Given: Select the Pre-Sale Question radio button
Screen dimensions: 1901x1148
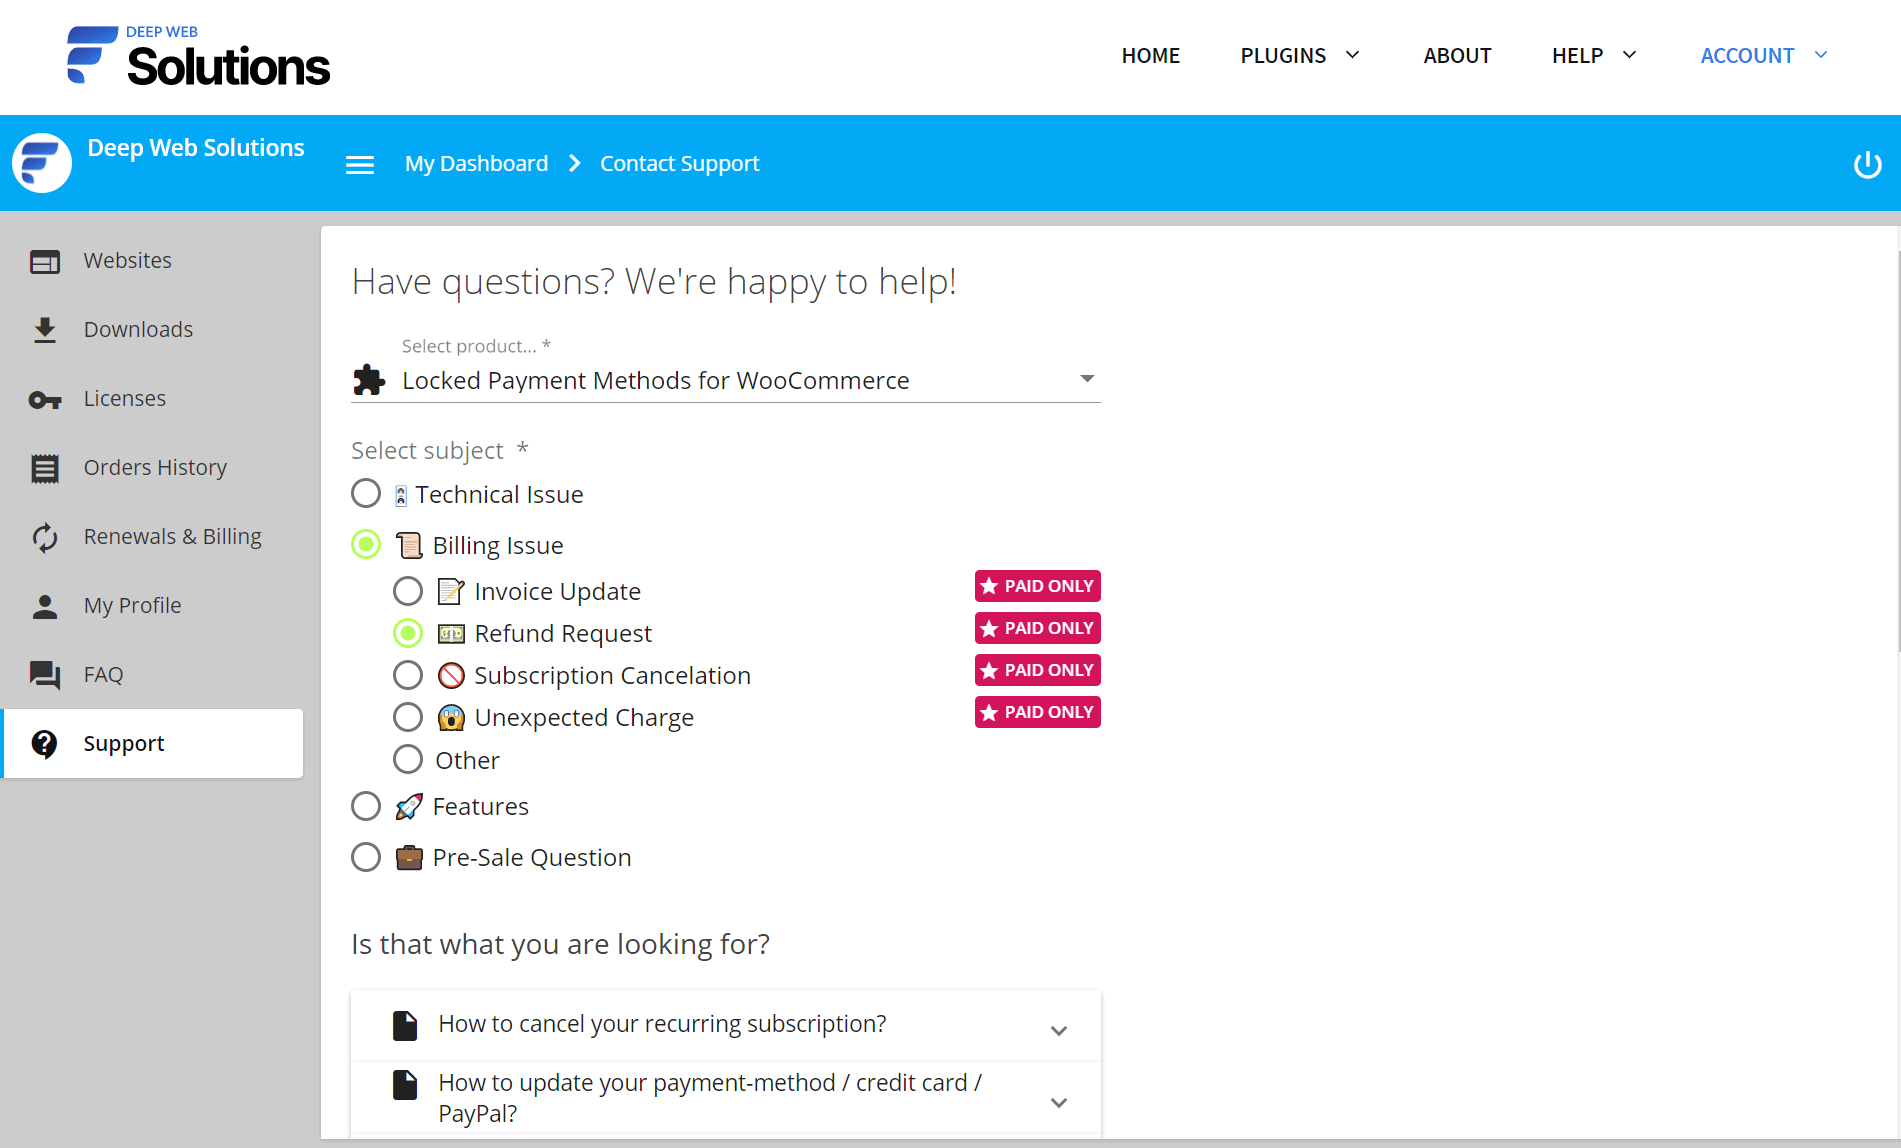Looking at the screenshot, I should point(366,858).
